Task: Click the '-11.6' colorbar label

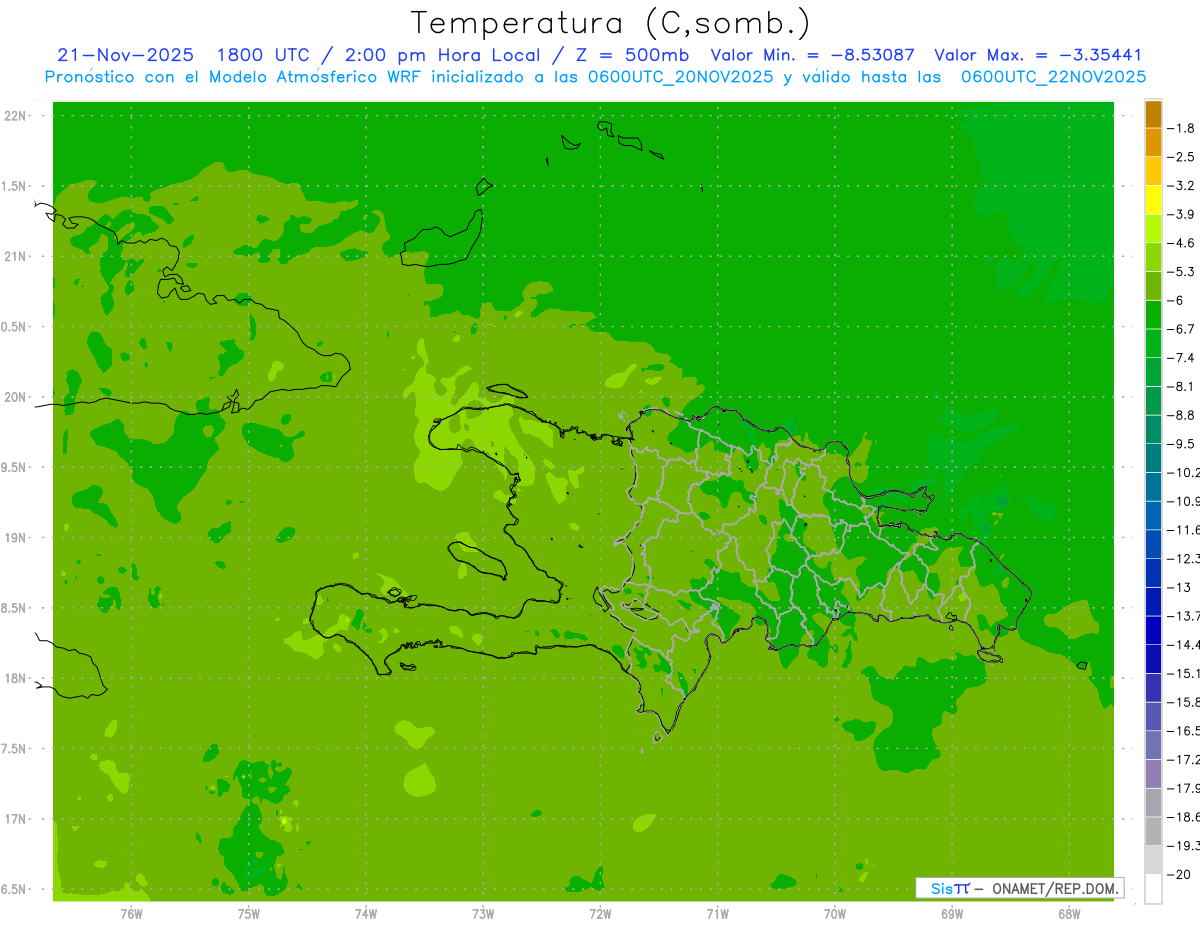Action: coord(1184,529)
